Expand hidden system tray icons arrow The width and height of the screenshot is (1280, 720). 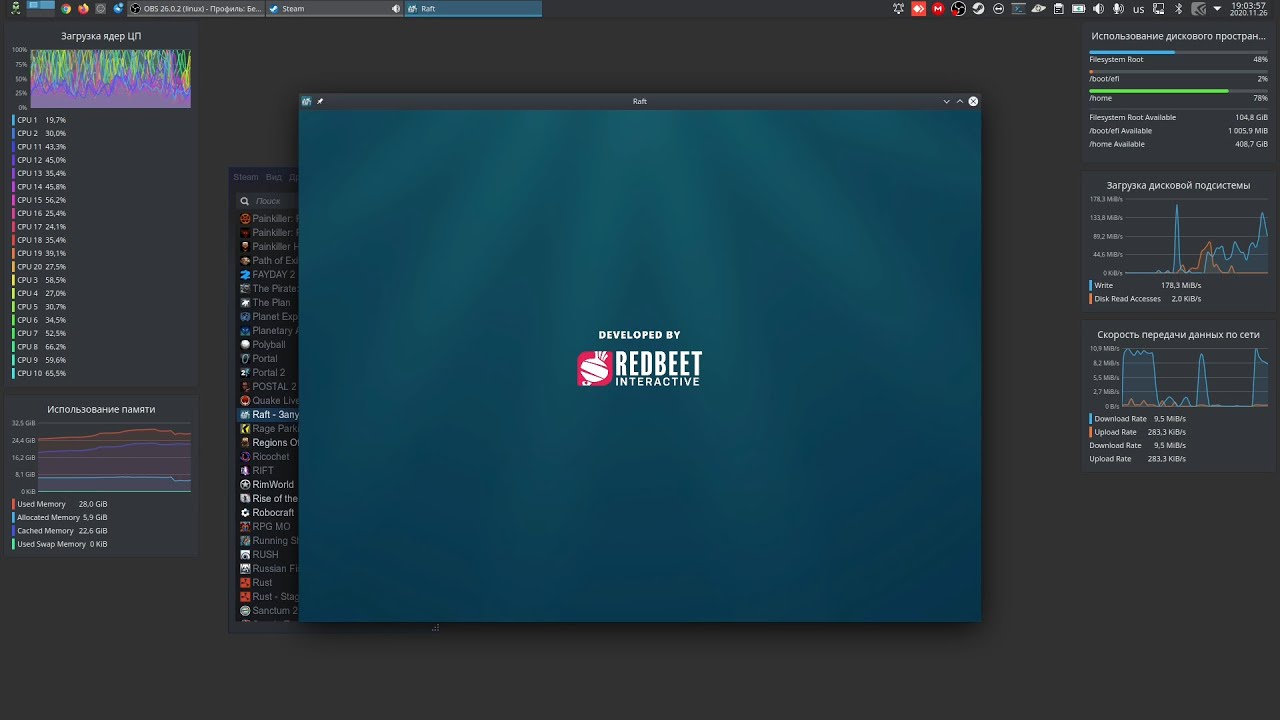(1217, 8)
